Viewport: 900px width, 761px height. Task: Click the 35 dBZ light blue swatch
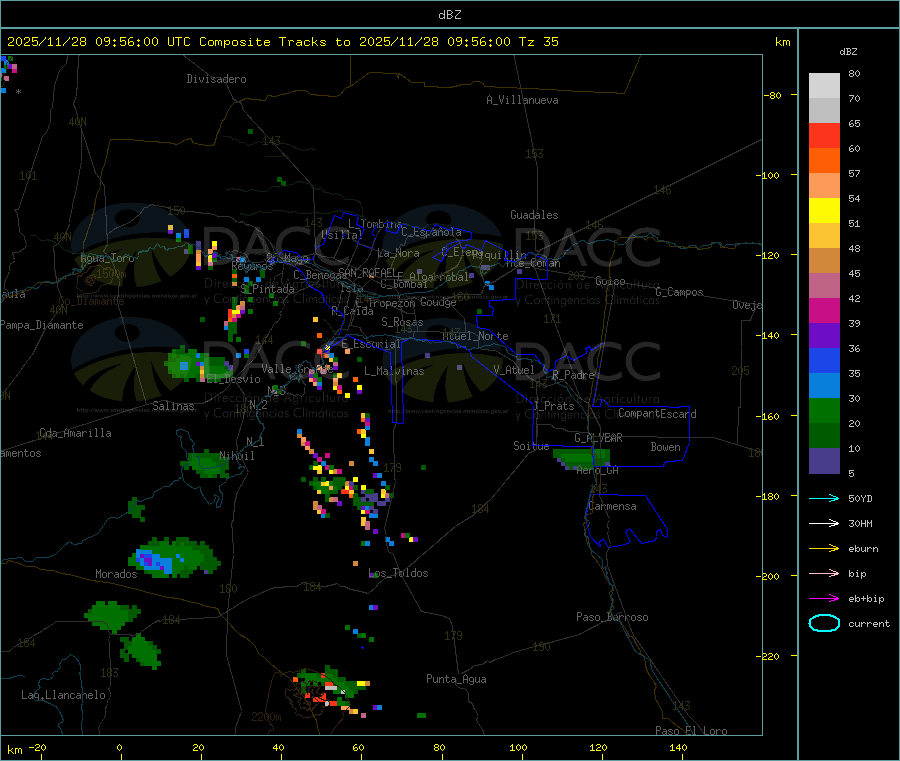[824, 386]
